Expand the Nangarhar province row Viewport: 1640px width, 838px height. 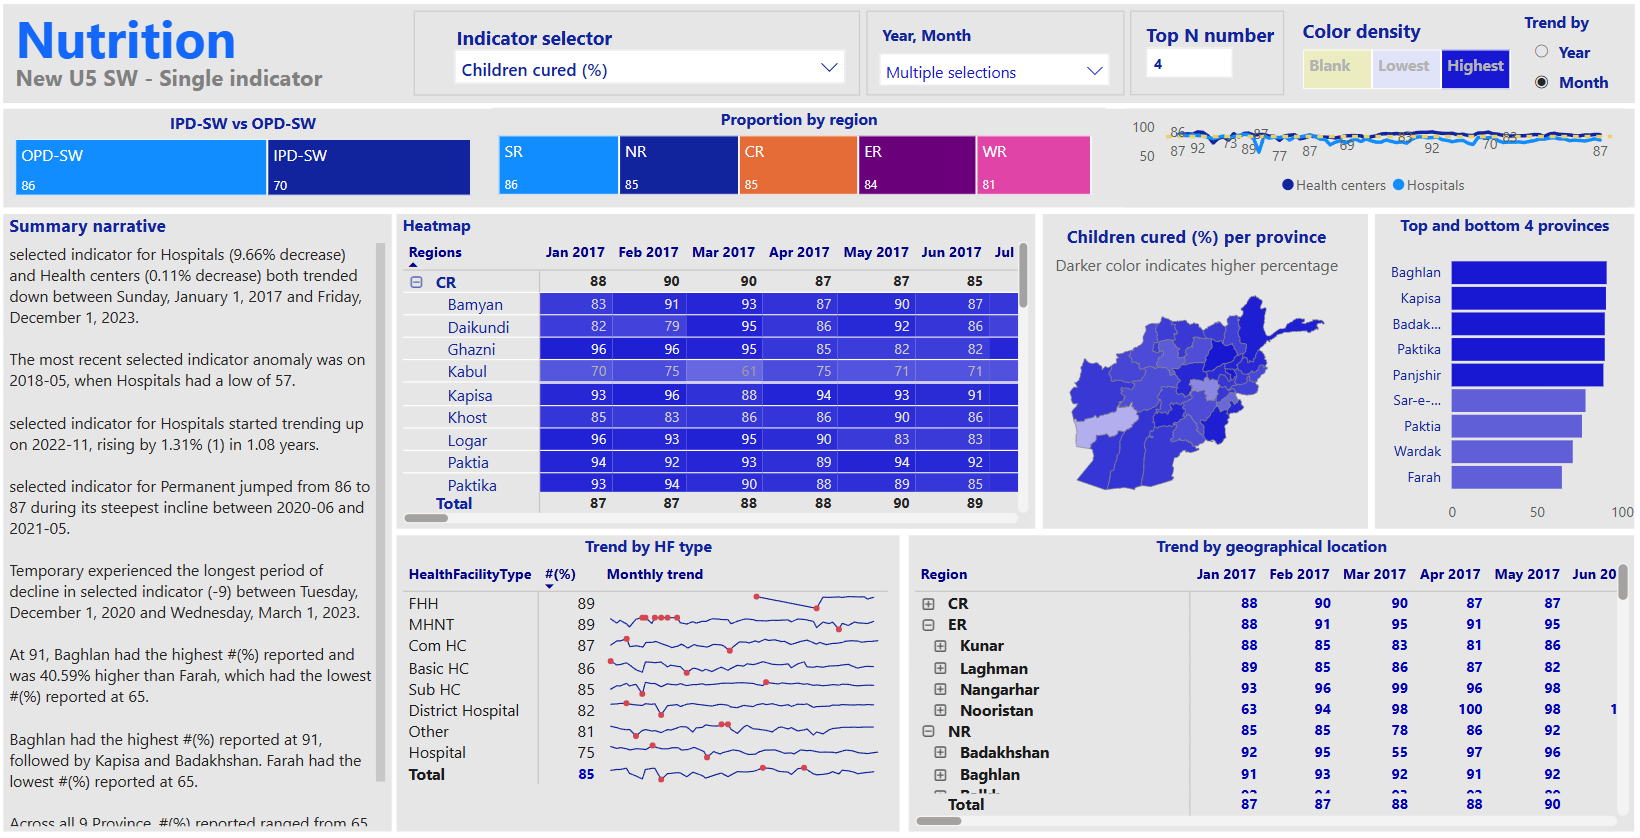point(940,690)
